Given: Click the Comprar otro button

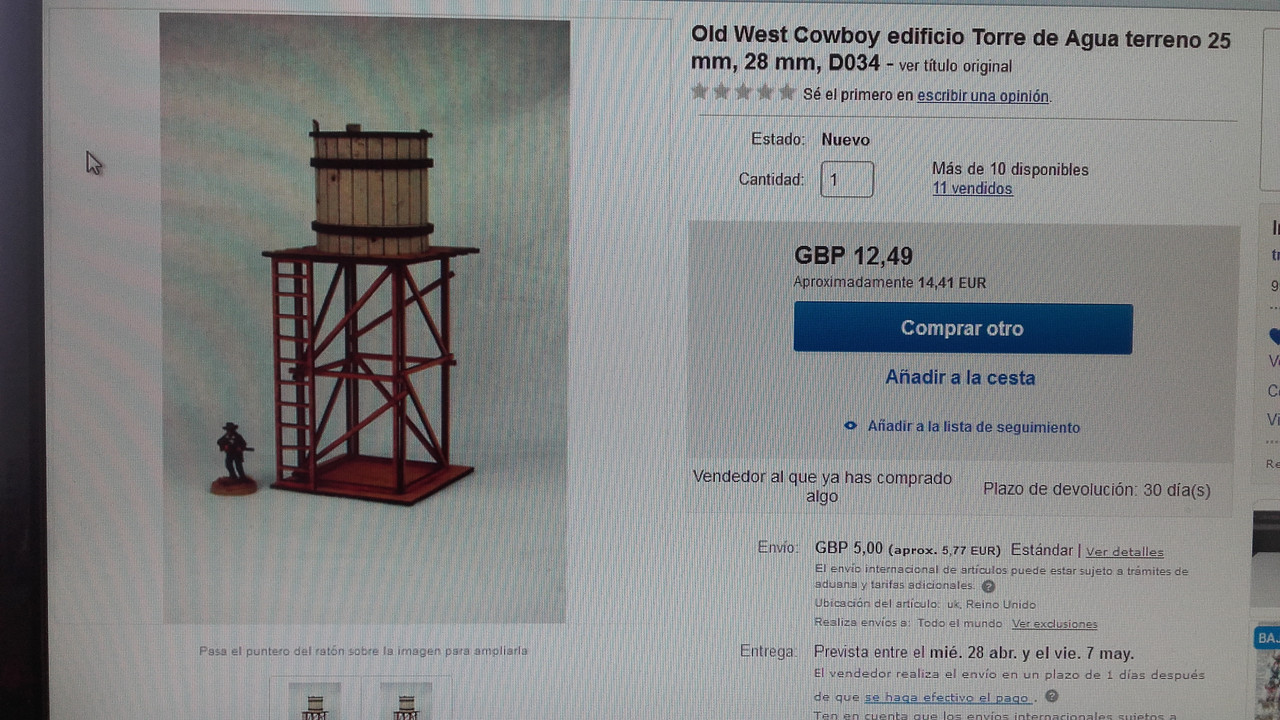Looking at the screenshot, I should (963, 328).
